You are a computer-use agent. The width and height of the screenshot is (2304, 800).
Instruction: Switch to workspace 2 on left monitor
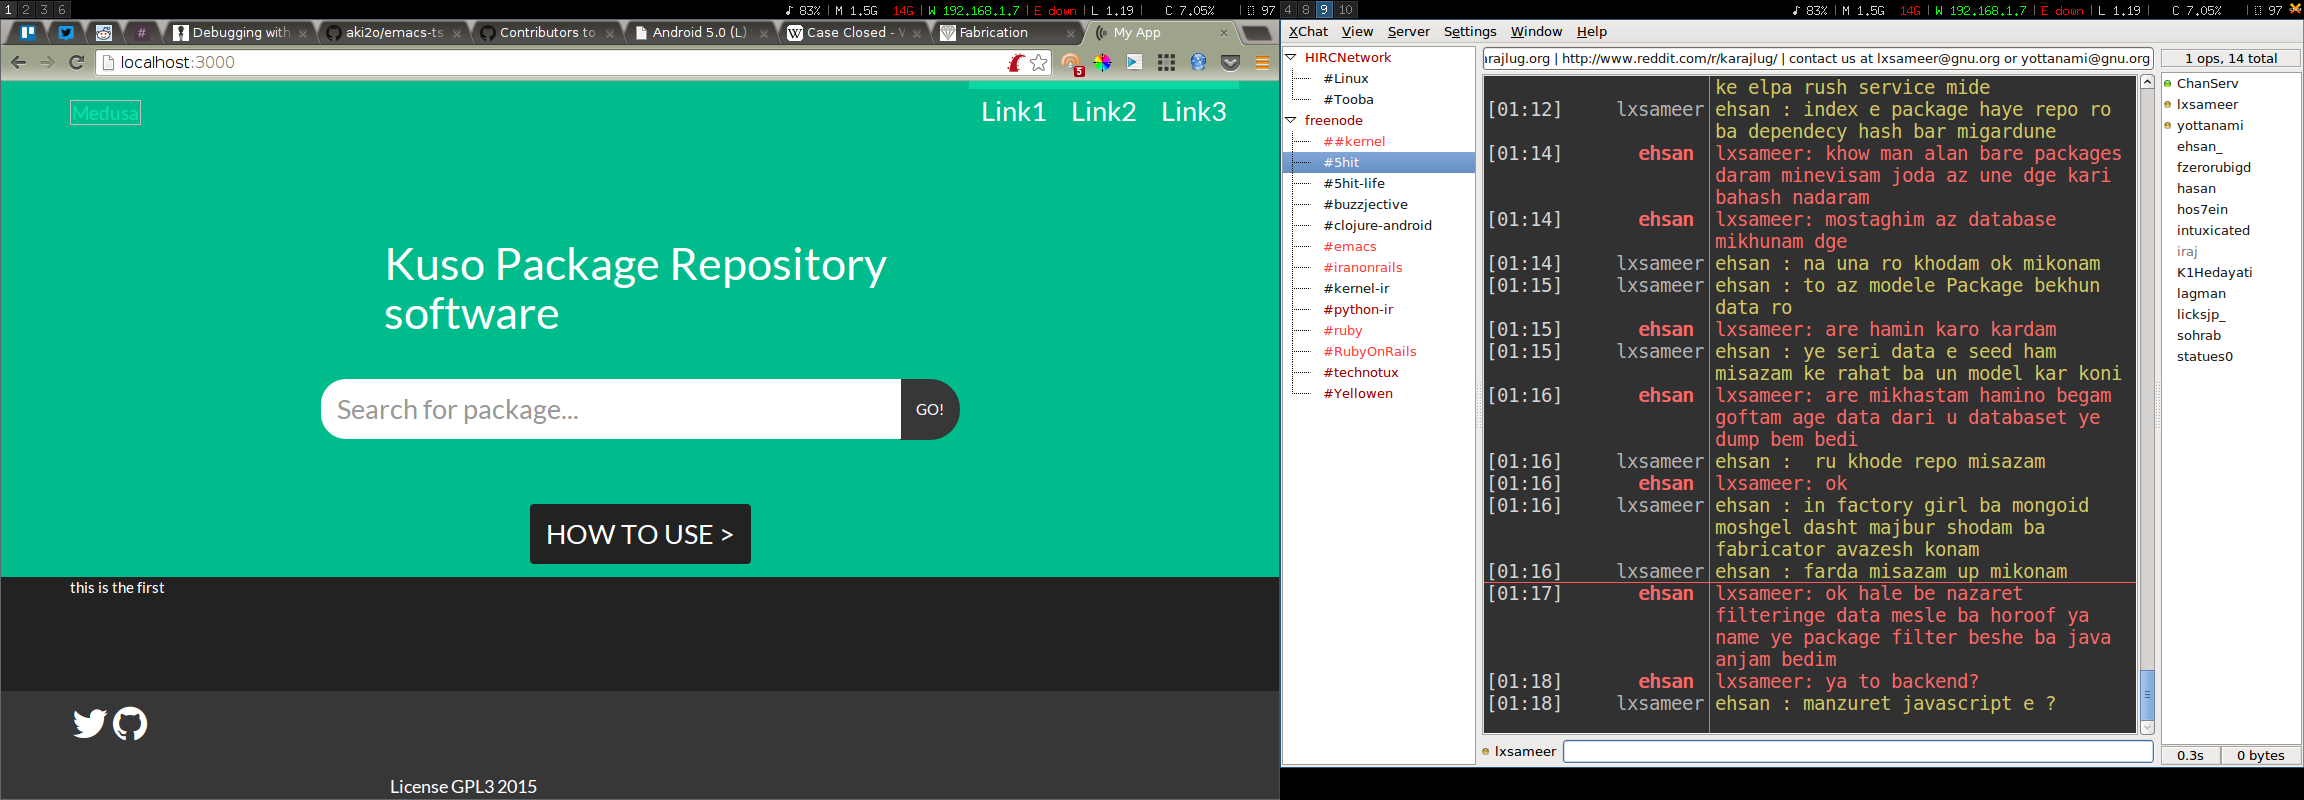26,9
